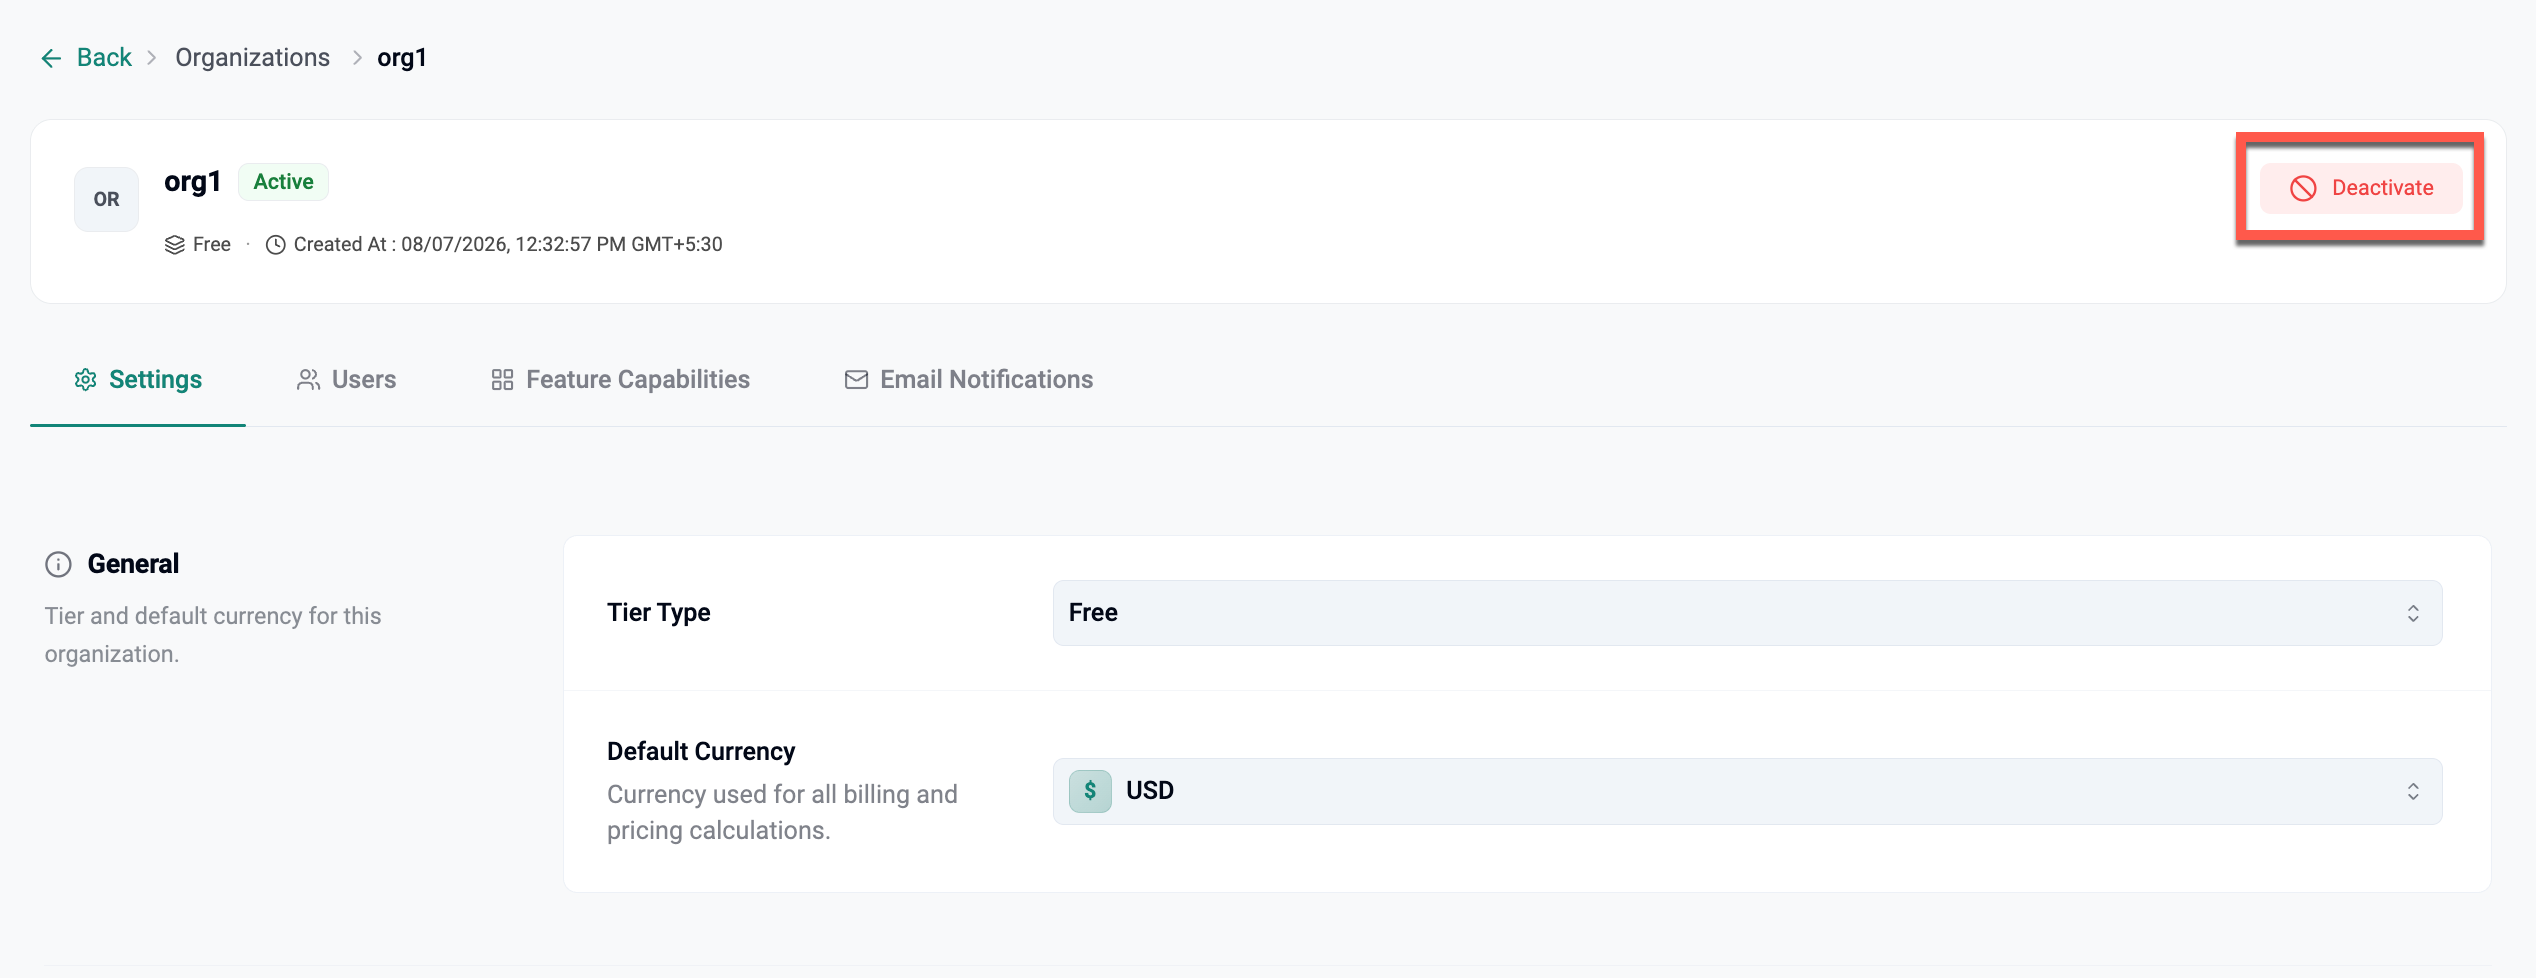
Task: Click the layers icon beside Free tier
Action: (x=174, y=245)
